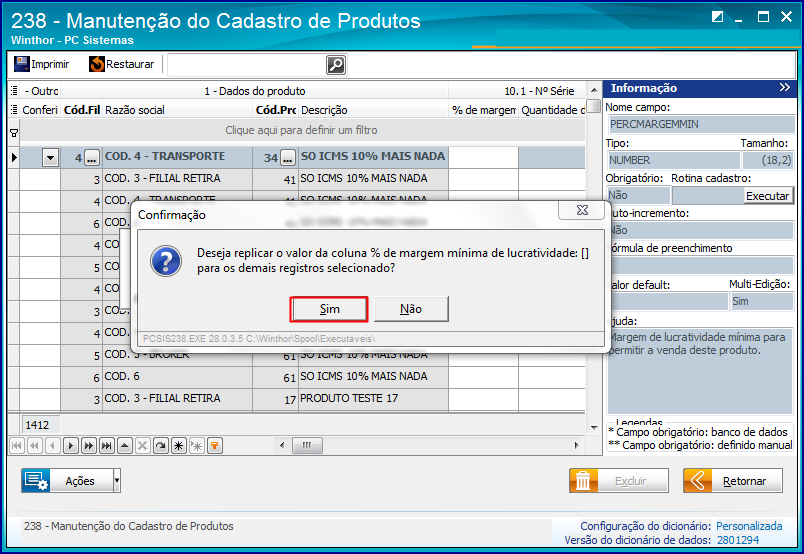
Task: Click the Tipo NUMBER field
Action: tap(674, 160)
